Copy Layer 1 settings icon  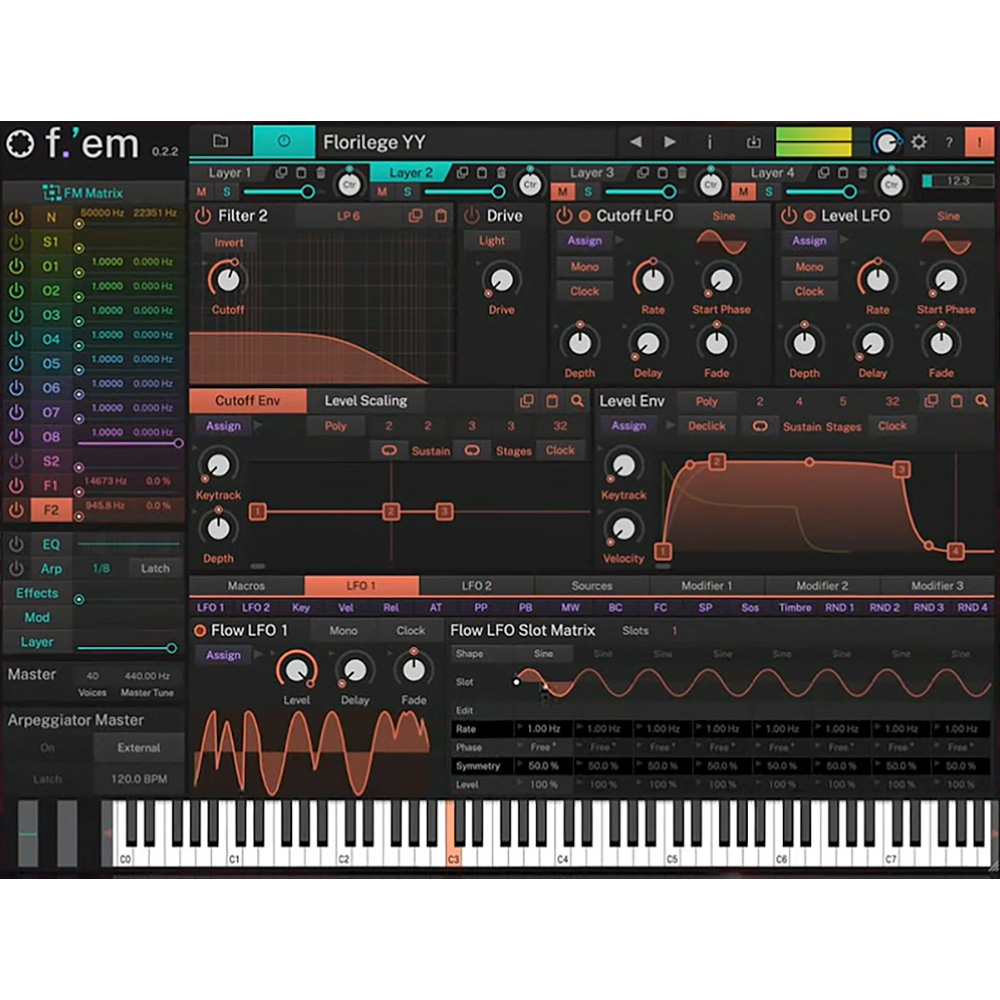(x=281, y=172)
